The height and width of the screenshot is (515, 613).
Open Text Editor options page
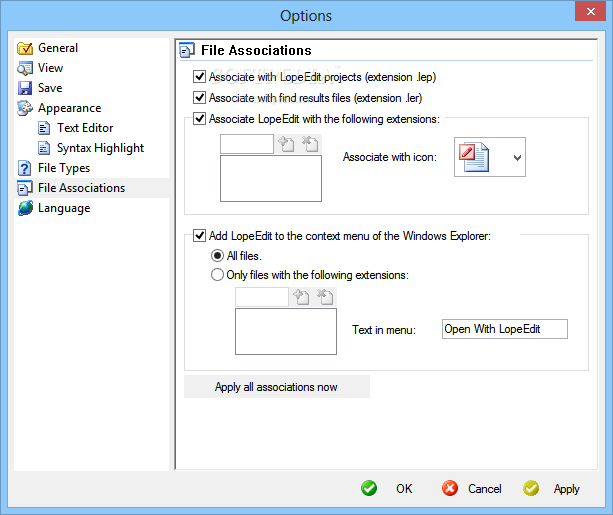pyautogui.click(x=85, y=128)
